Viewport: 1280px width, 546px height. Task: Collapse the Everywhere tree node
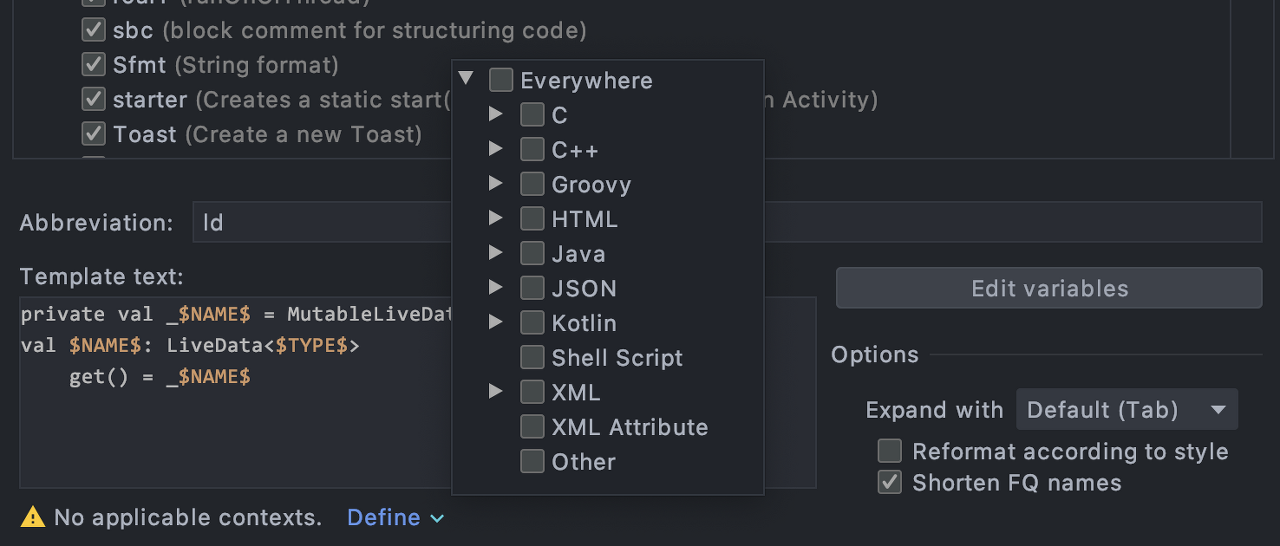pyautogui.click(x=465, y=79)
